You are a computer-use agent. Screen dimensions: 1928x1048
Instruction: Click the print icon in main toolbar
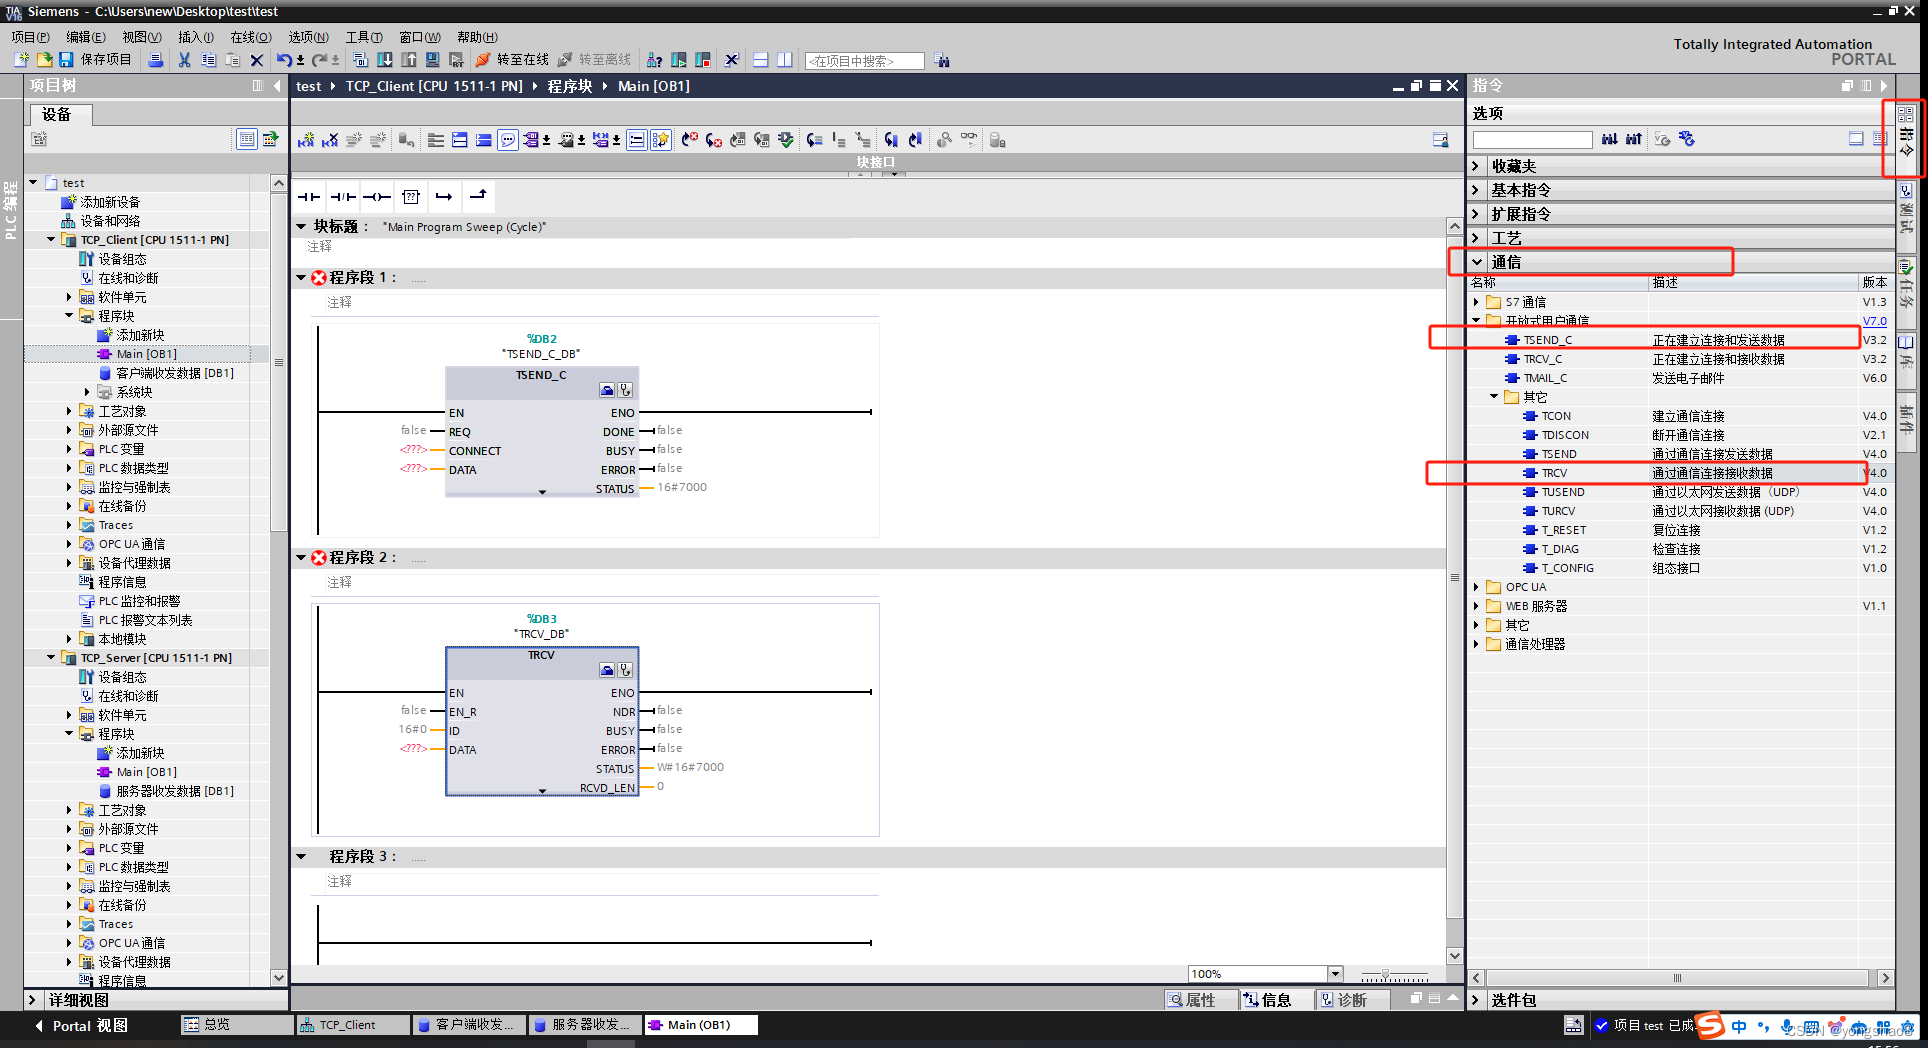pyautogui.click(x=156, y=60)
